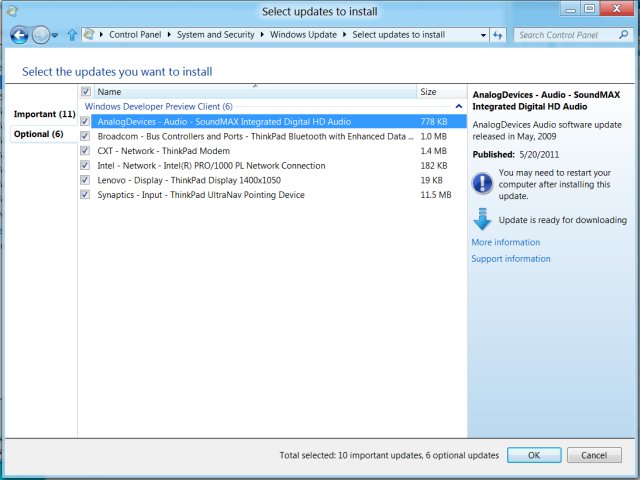640x480 pixels.
Task: Expand the arrow after Windows Update breadcrumb
Action: [344, 35]
